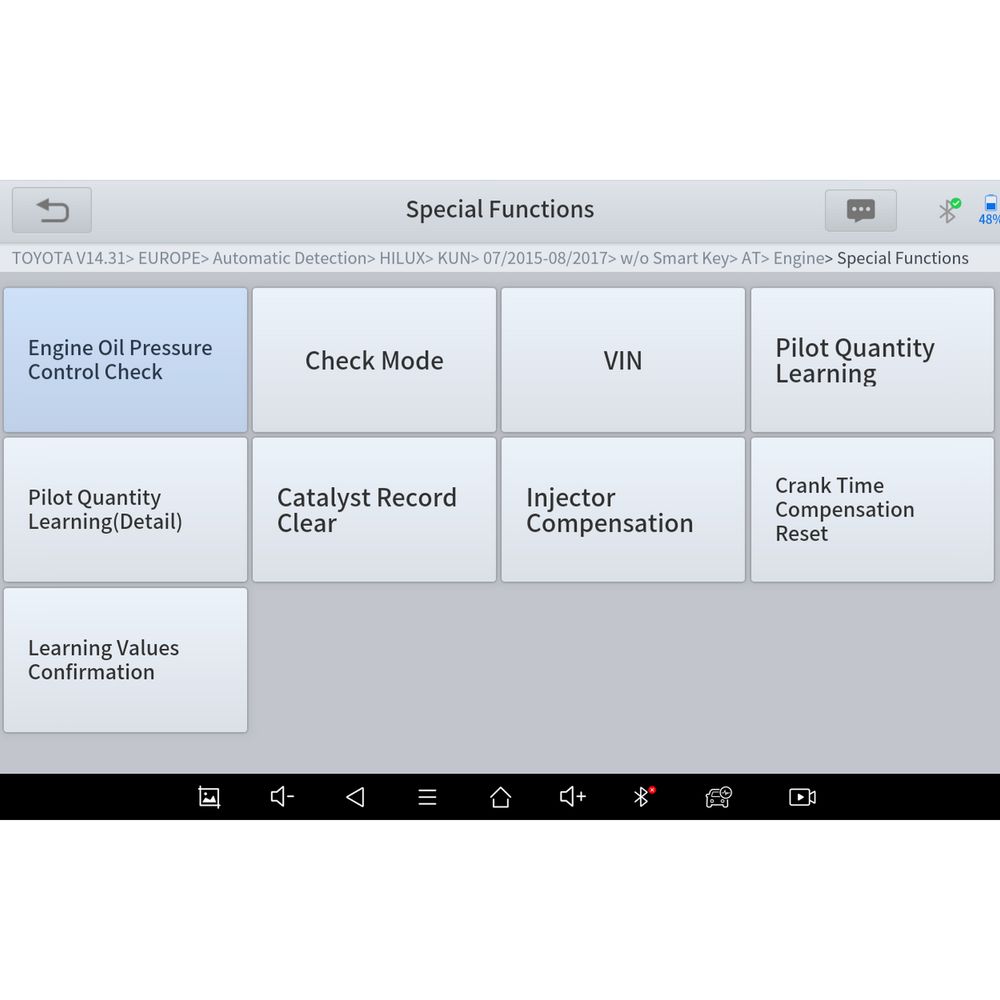This screenshot has width=1000, height=1000.
Task: Lower volume with the speaker minus icon
Action: 282,797
